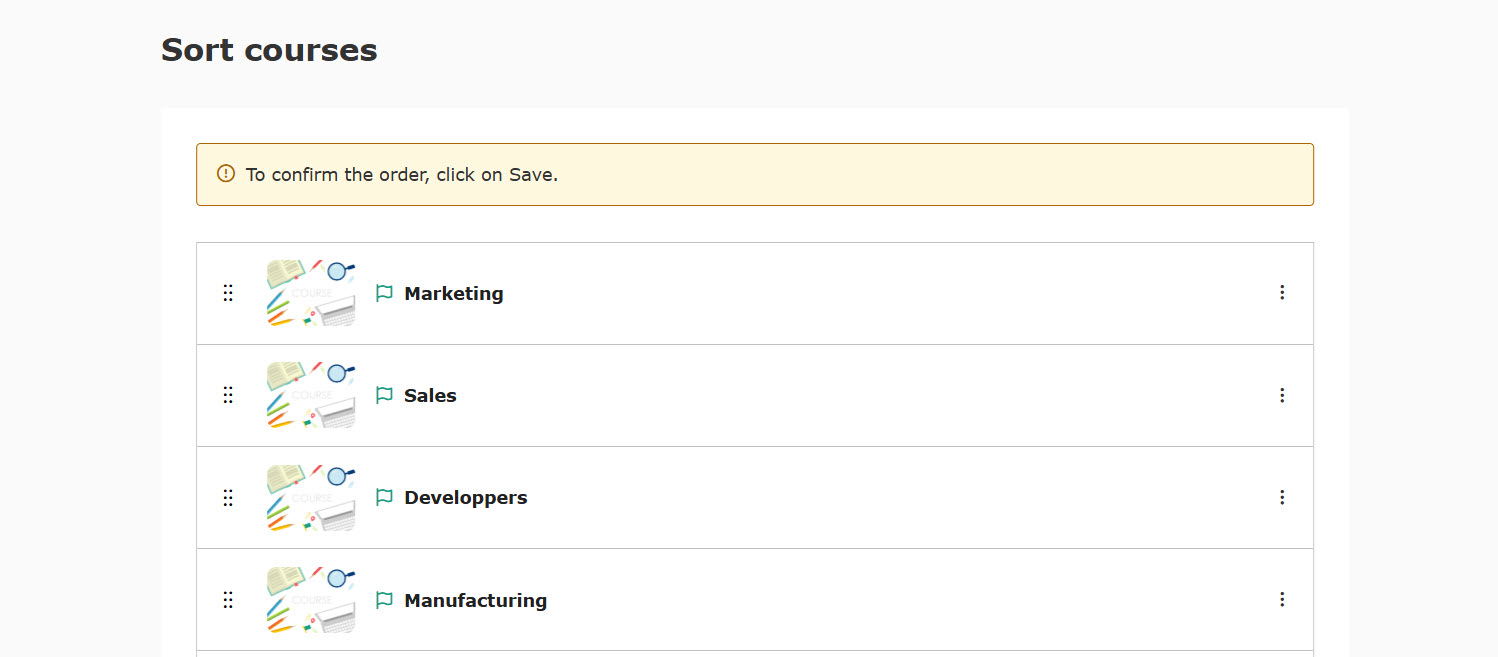This screenshot has height=657, width=1498.
Task: Open the Sales course options menu
Action: click(x=1282, y=395)
